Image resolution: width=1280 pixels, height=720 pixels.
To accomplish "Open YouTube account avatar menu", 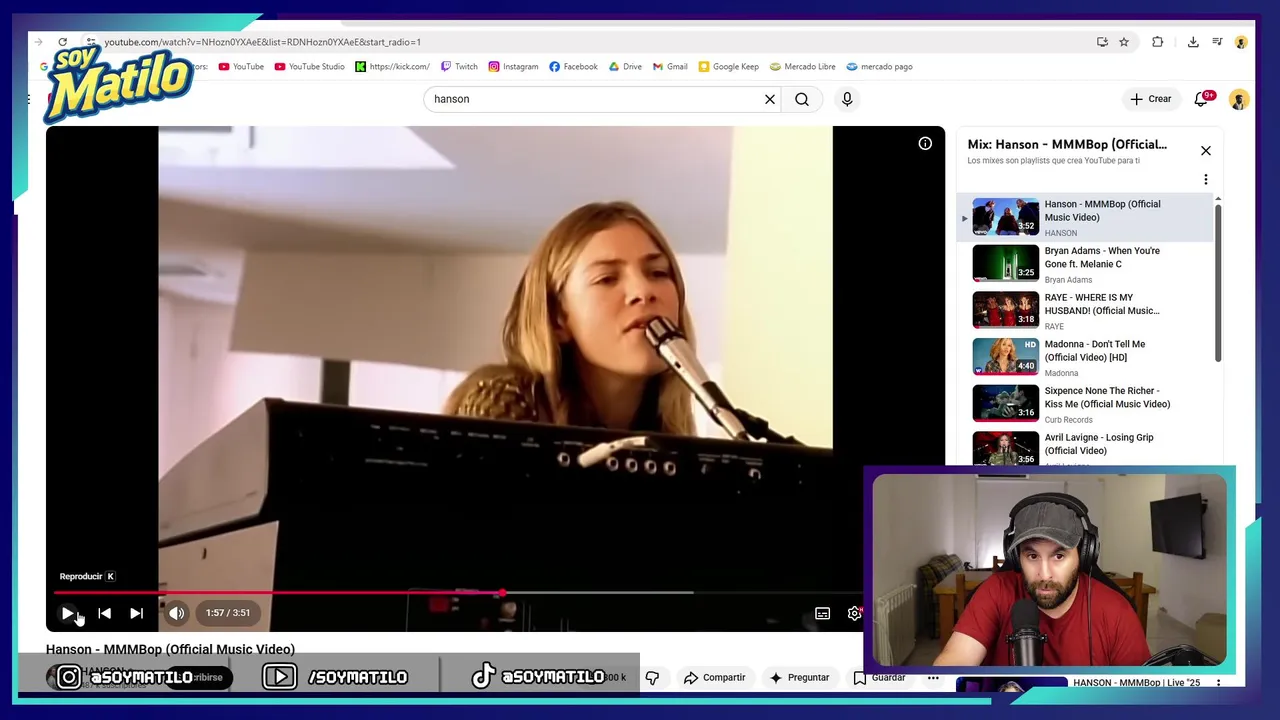I will (1239, 99).
